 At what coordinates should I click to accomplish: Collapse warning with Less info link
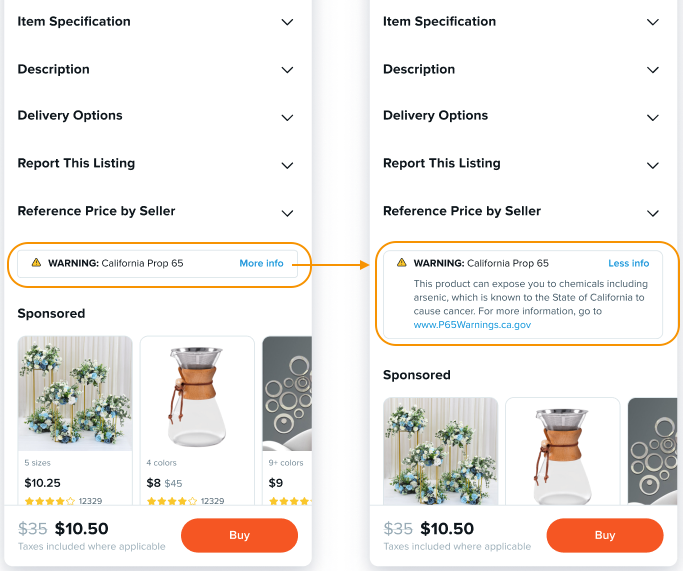(x=628, y=264)
